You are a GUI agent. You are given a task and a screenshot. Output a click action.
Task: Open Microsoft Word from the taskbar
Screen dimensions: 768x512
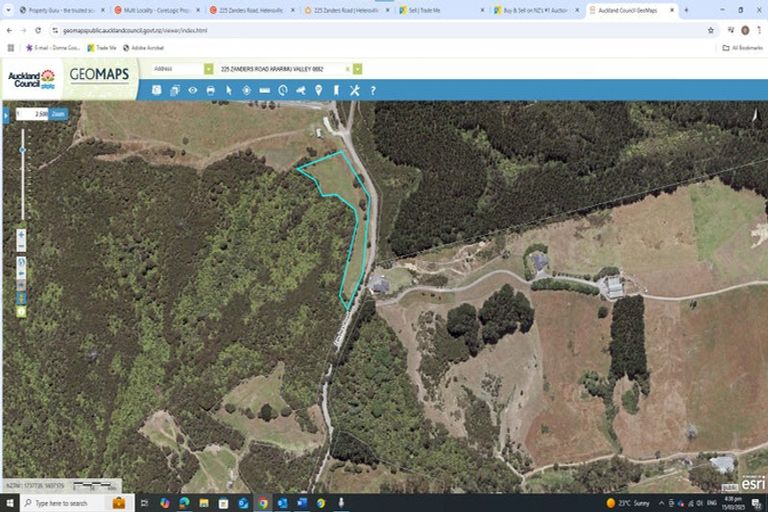click(302, 503)
